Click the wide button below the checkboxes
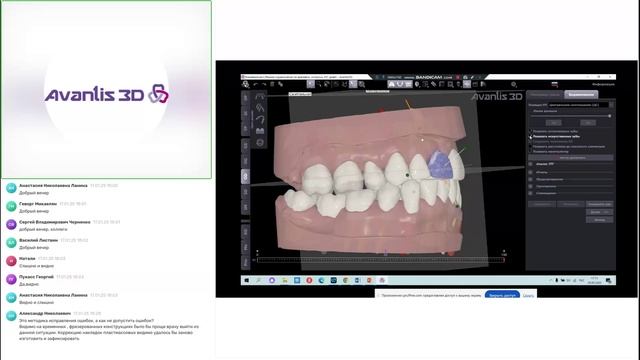Screen dimensions: 640x360 (571, 158)
